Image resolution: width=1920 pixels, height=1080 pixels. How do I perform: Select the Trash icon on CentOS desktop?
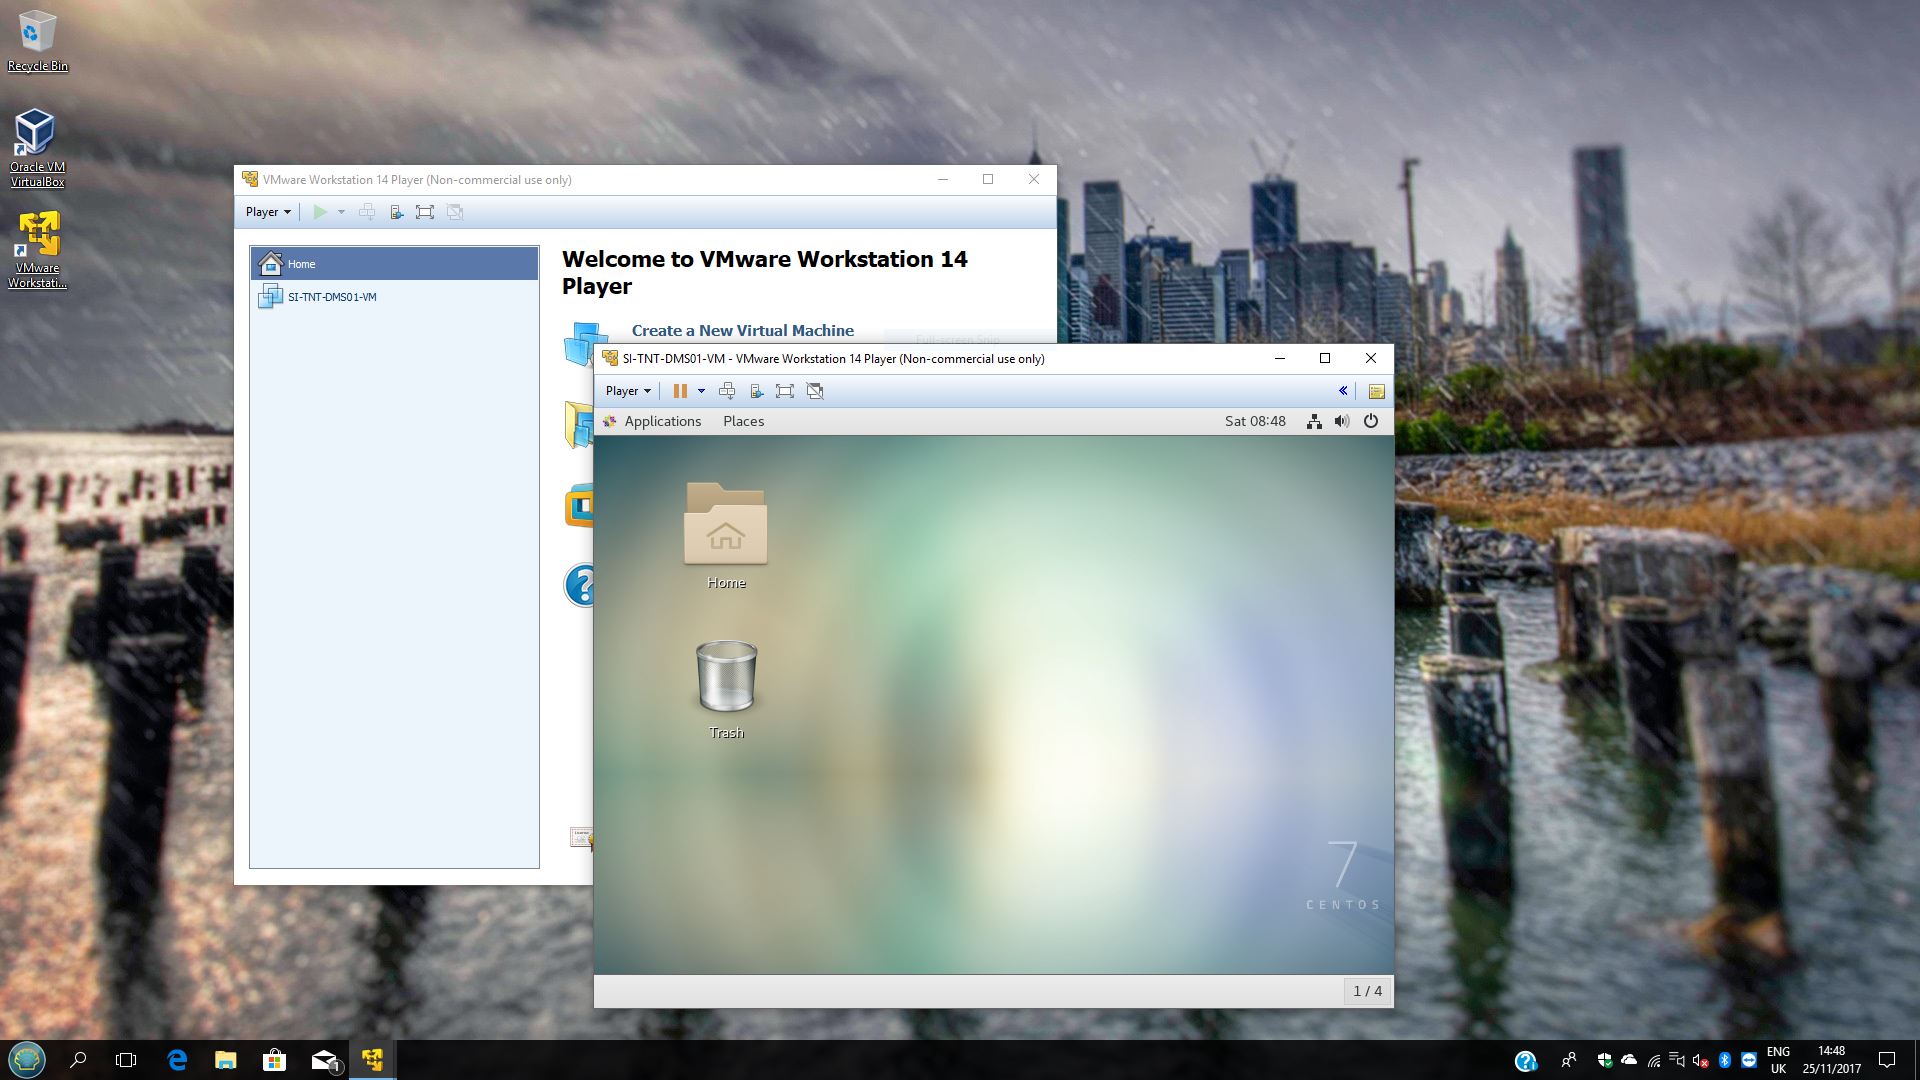point(726,690)
